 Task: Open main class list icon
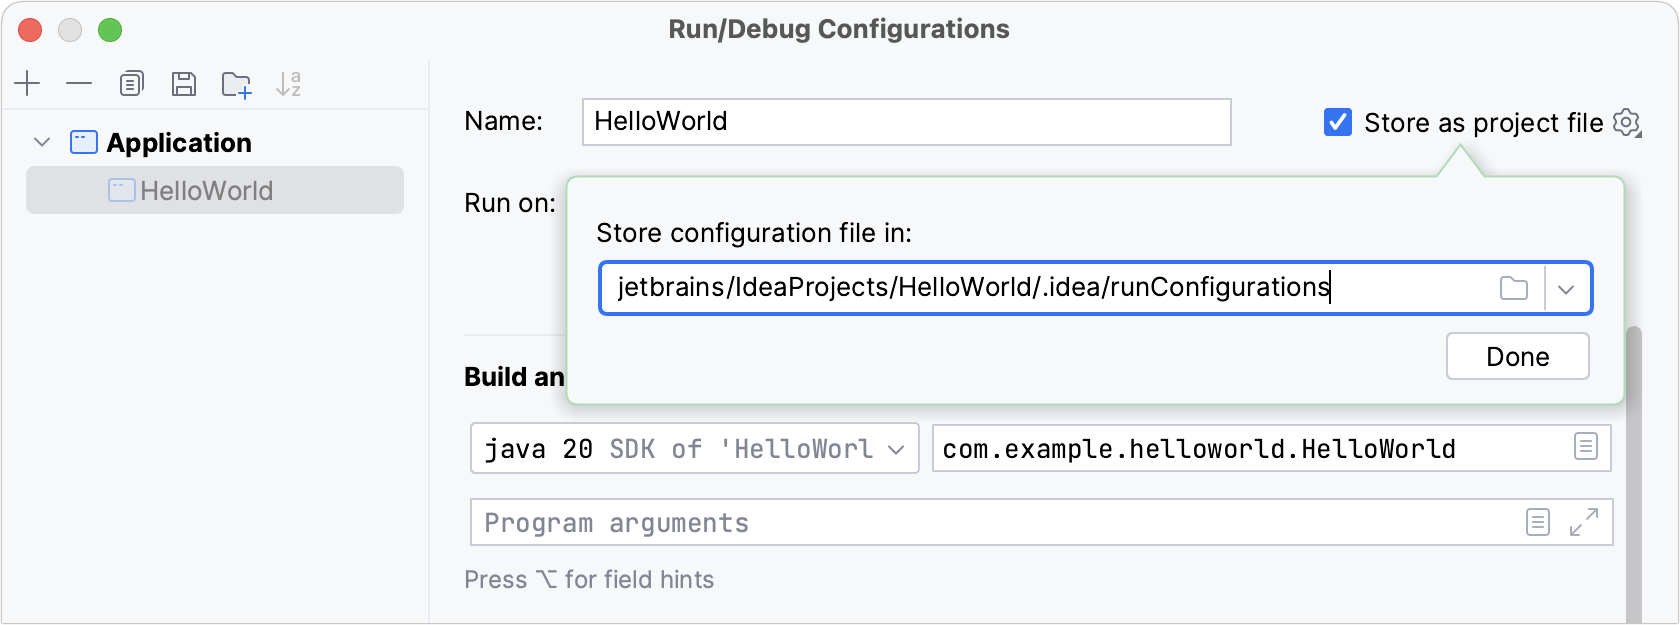[x=1586, y=447]
